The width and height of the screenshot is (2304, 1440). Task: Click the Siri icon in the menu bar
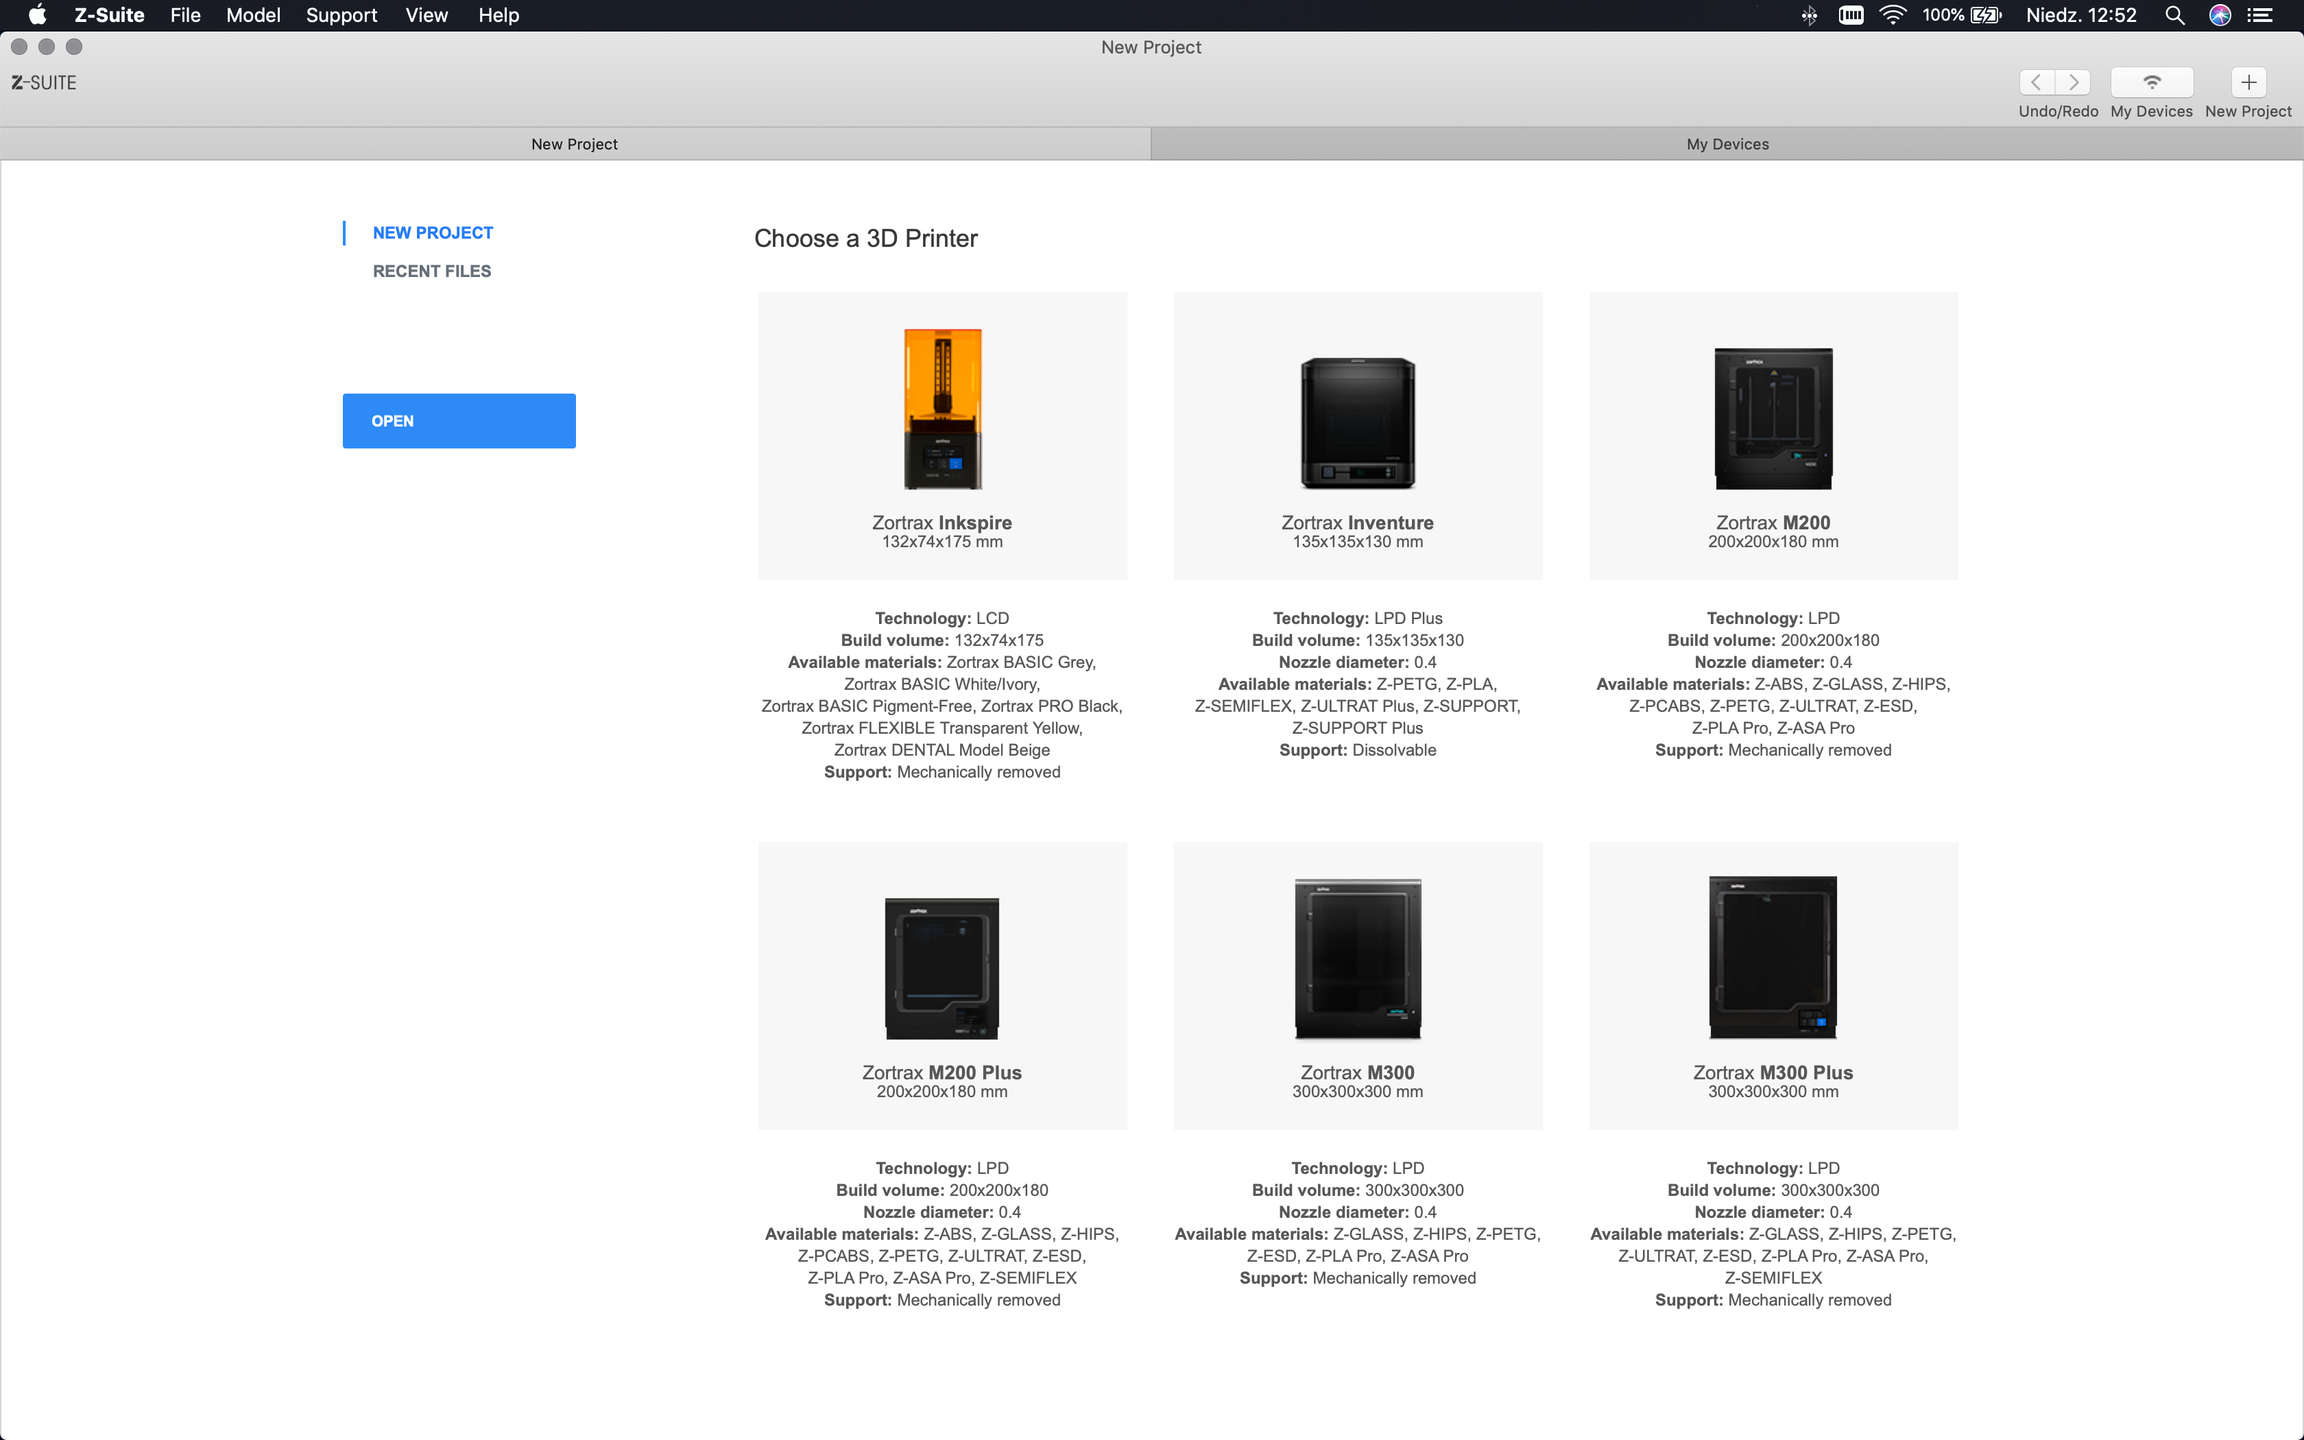[x=2220, y=15]
